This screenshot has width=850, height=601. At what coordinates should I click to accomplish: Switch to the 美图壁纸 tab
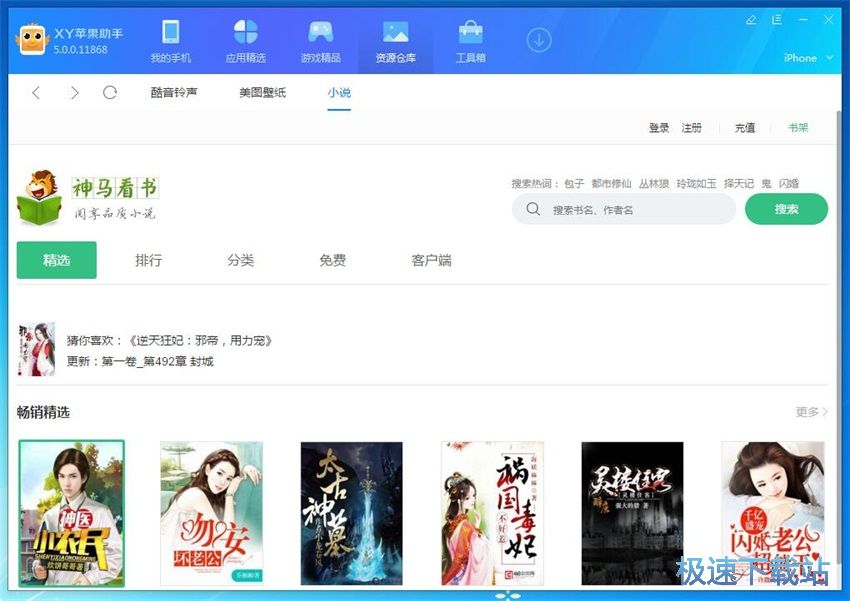(x=262, y=93)
